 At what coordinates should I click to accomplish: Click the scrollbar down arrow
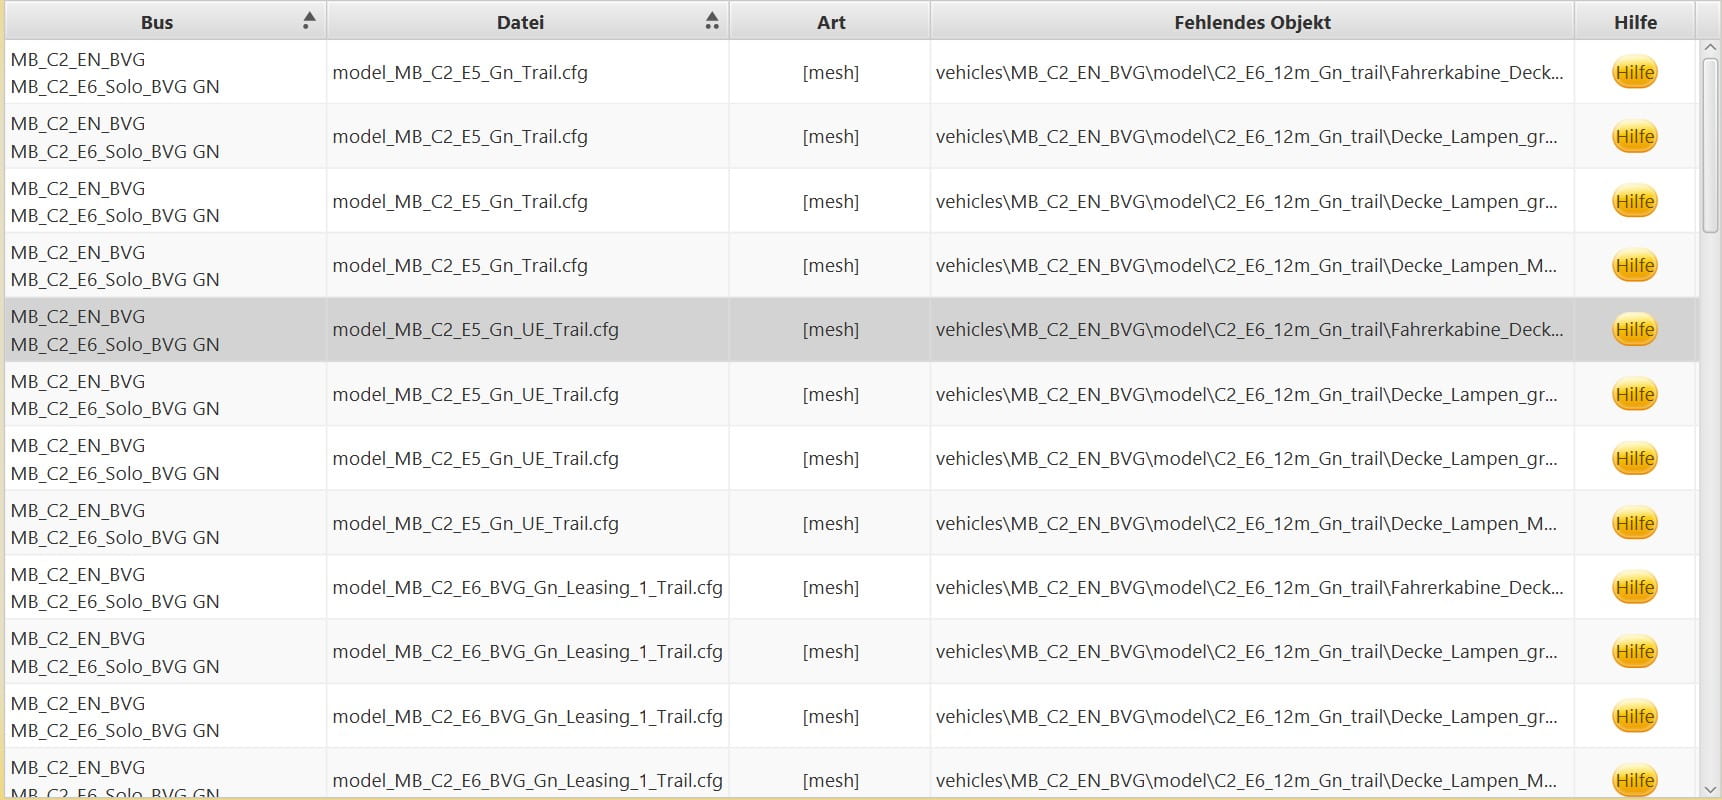click(1709, 789)
